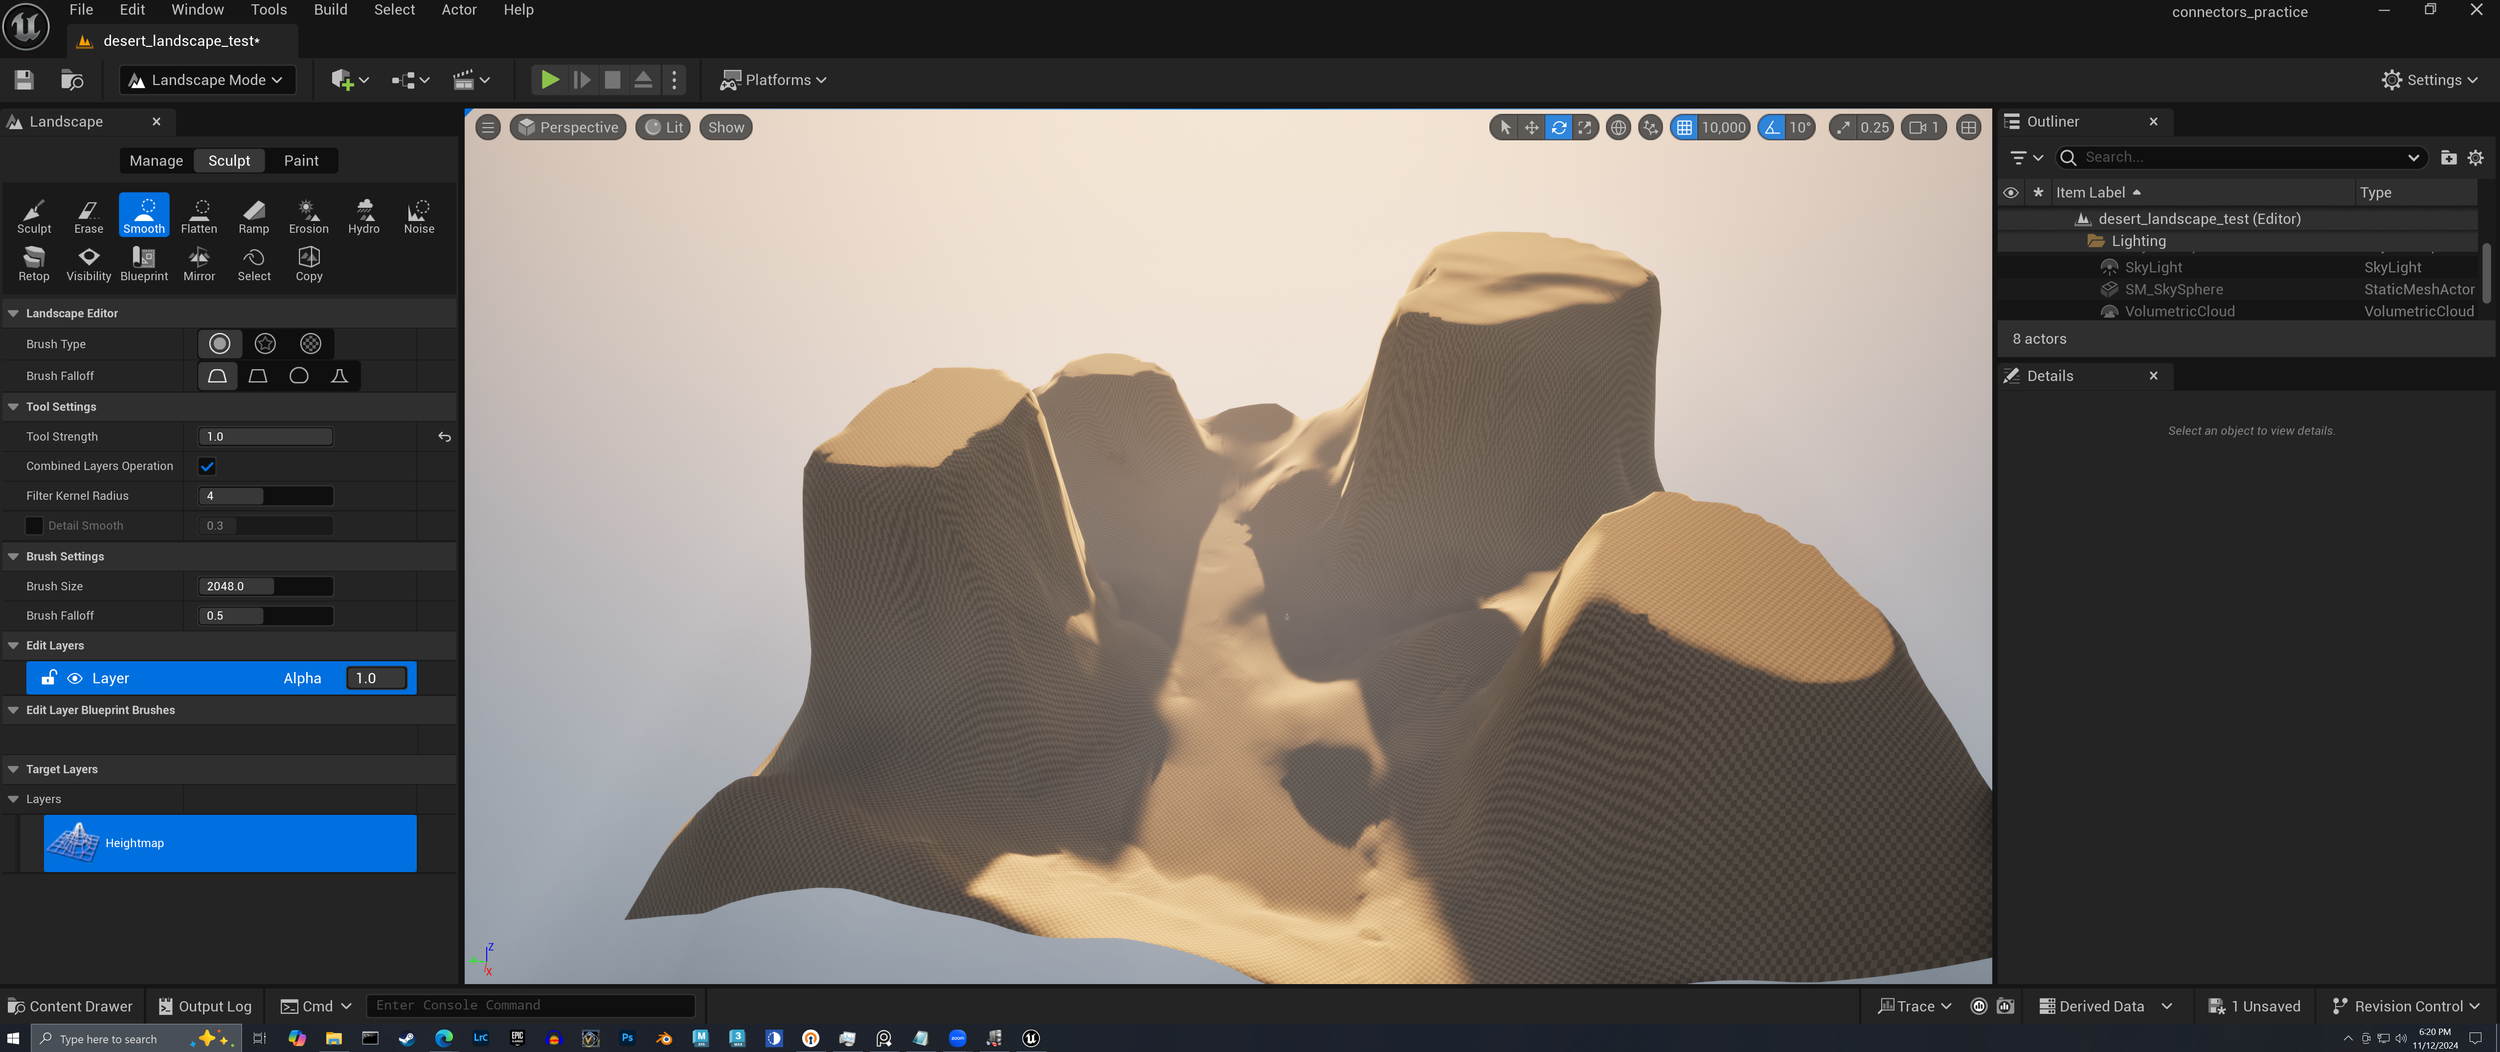Click the Enter Console Command field
The image size is (2500, 1052).
tap(531, 1006)
